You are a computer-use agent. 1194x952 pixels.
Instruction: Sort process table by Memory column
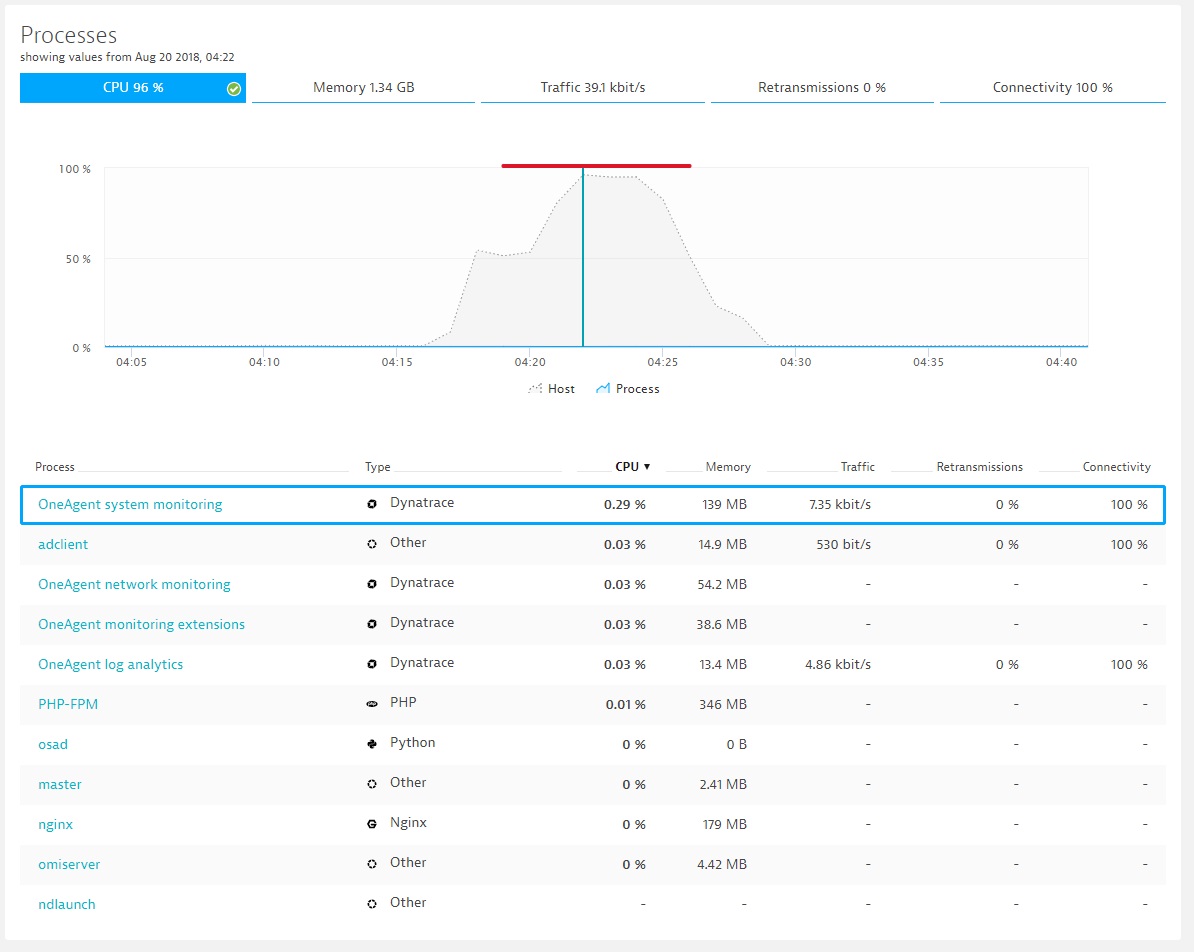727,467
